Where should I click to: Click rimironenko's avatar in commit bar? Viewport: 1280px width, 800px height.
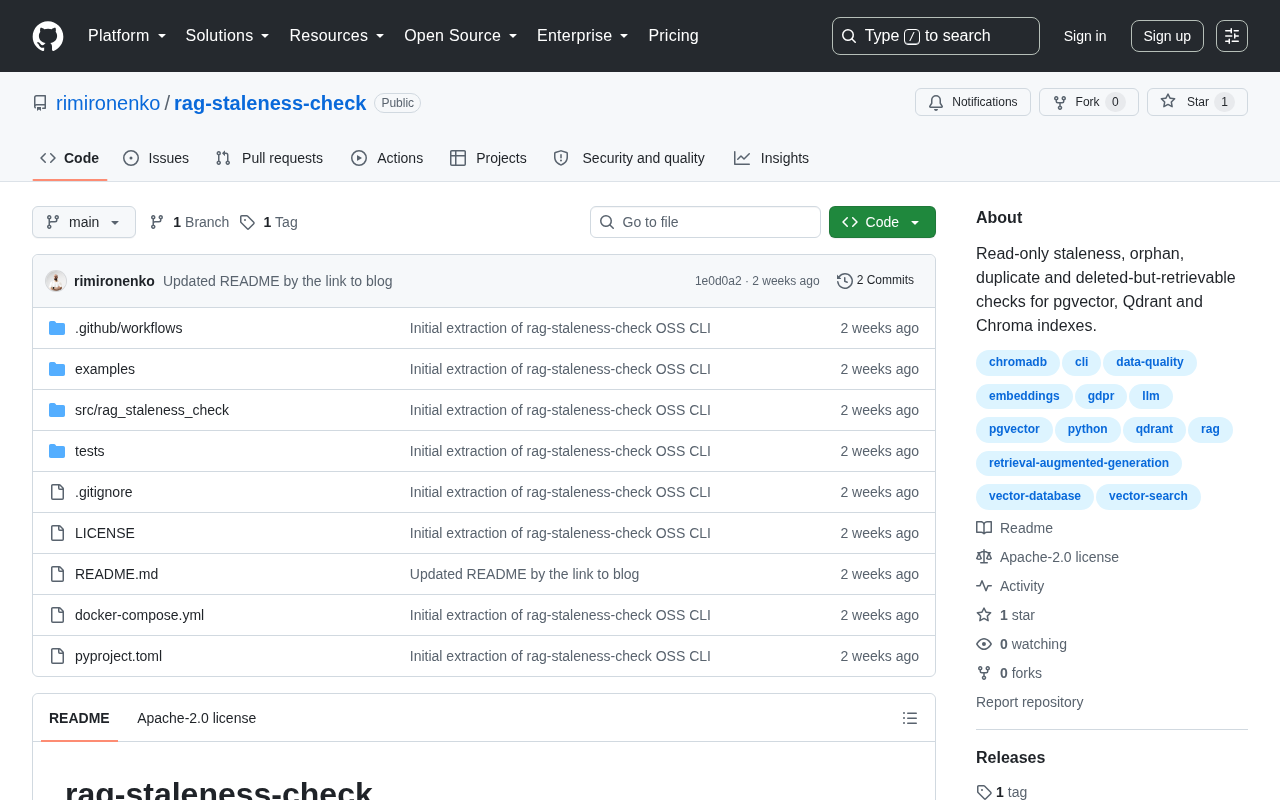tap(56, 281)
